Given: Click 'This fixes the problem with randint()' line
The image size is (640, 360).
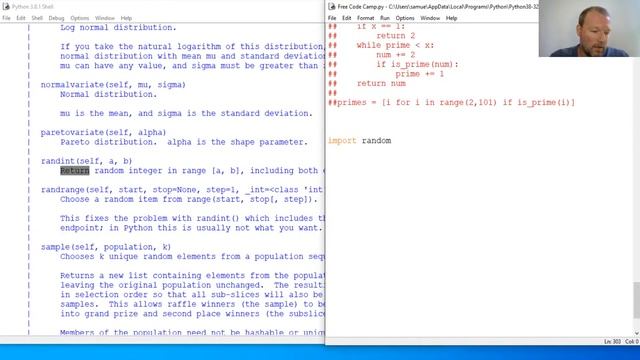Looking at the screenshot, I should tap(192, 218).
